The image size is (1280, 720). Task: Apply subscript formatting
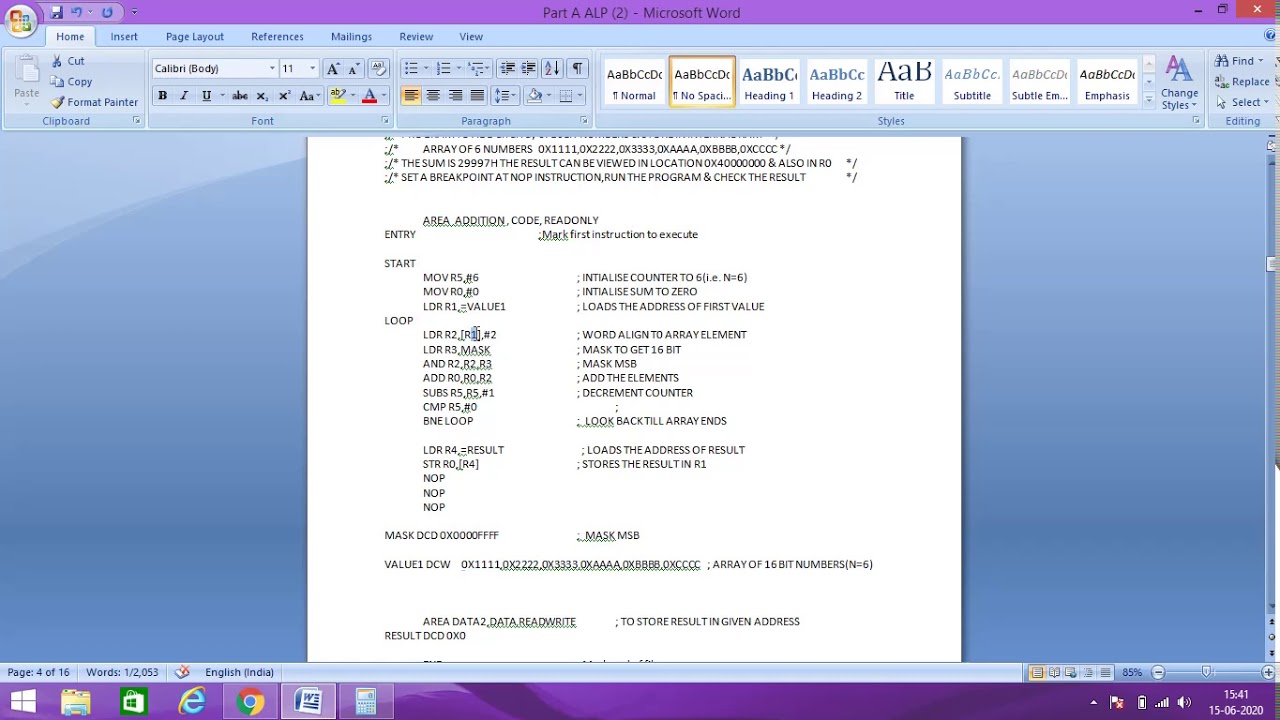(x=262, y=96)
